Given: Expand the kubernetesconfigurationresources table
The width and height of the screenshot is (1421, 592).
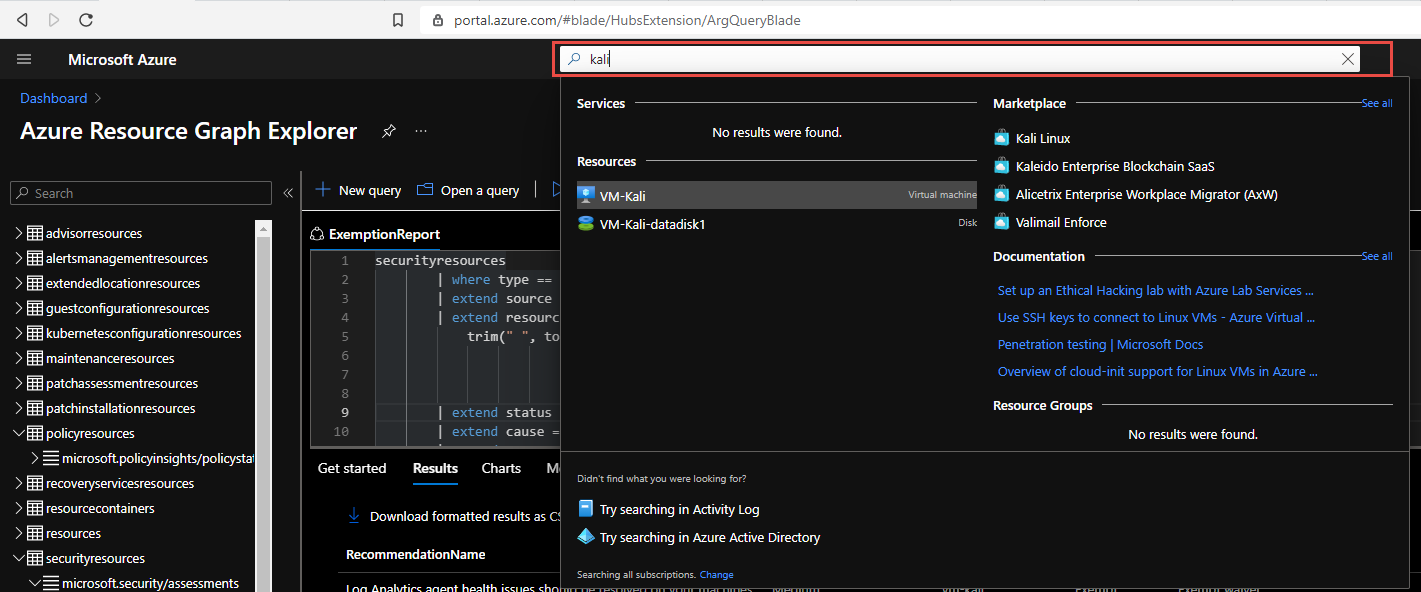Looking at the screenshot, I should [x=18, y=333].
